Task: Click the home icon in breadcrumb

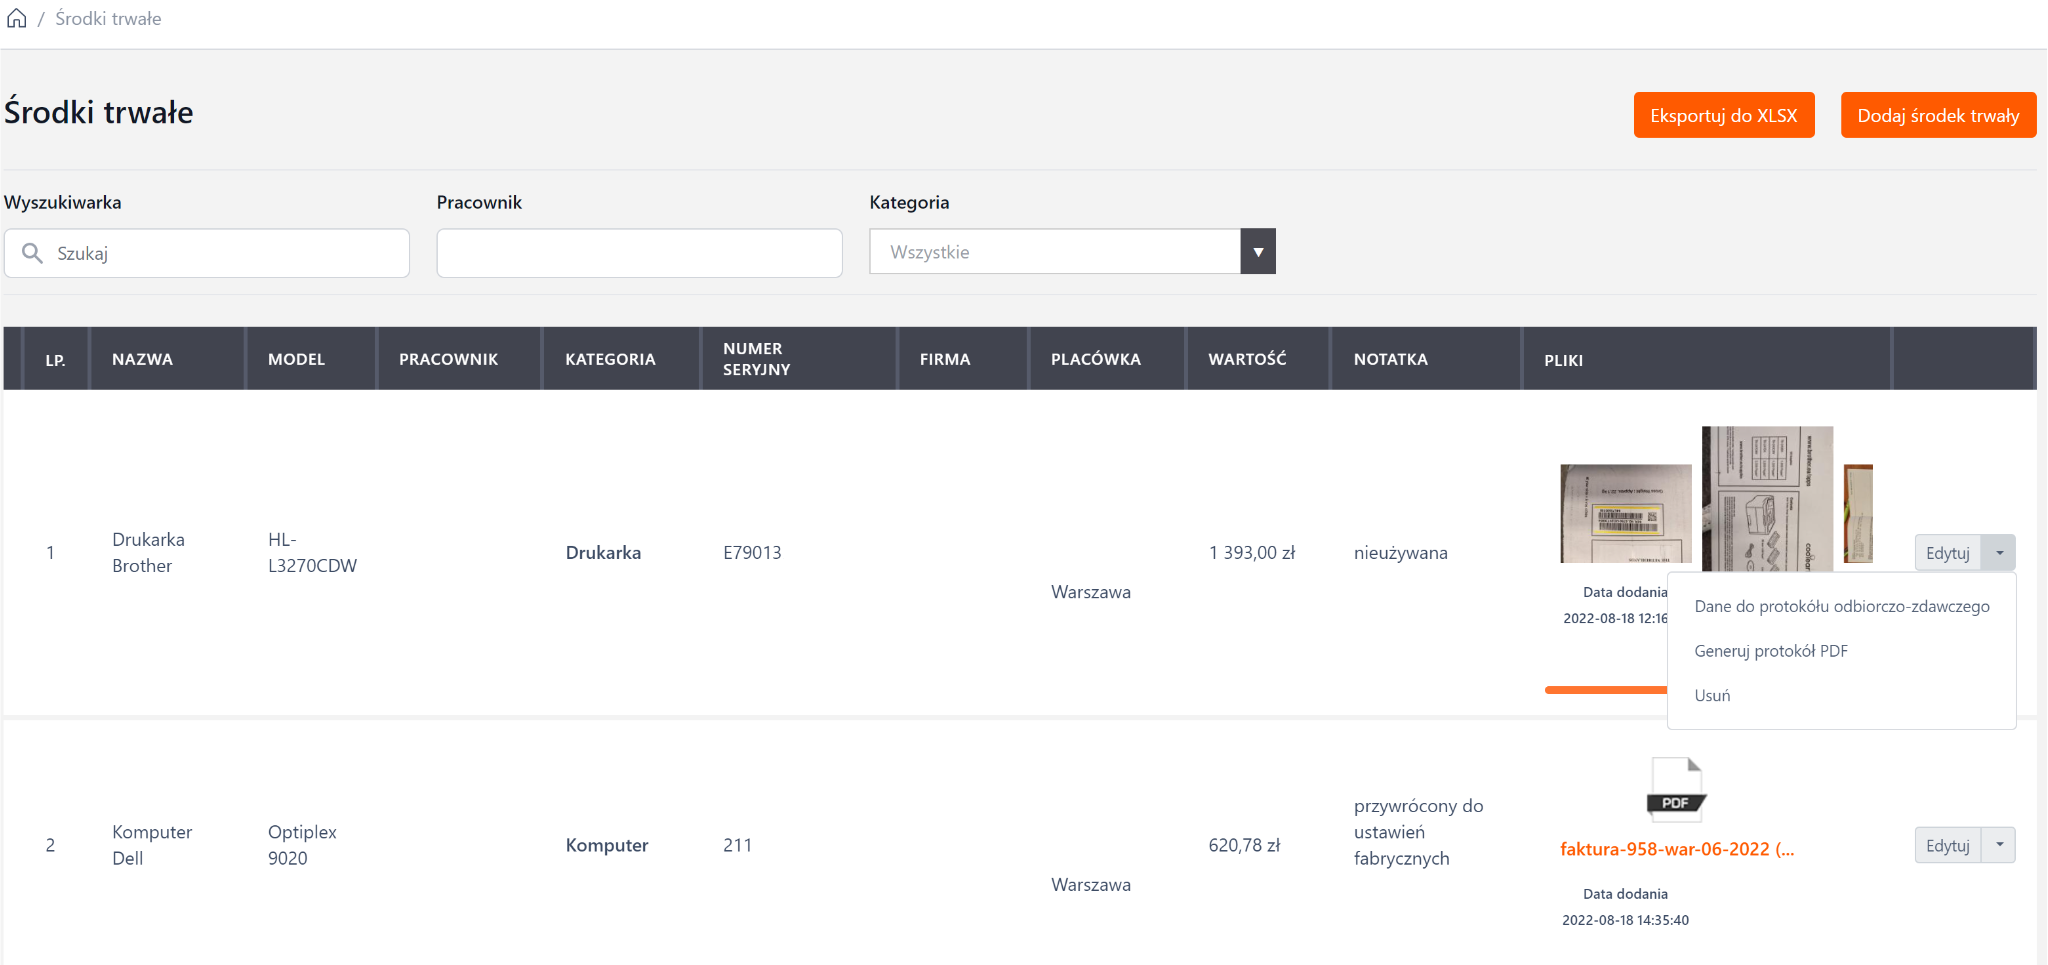Action: [17, 19]
